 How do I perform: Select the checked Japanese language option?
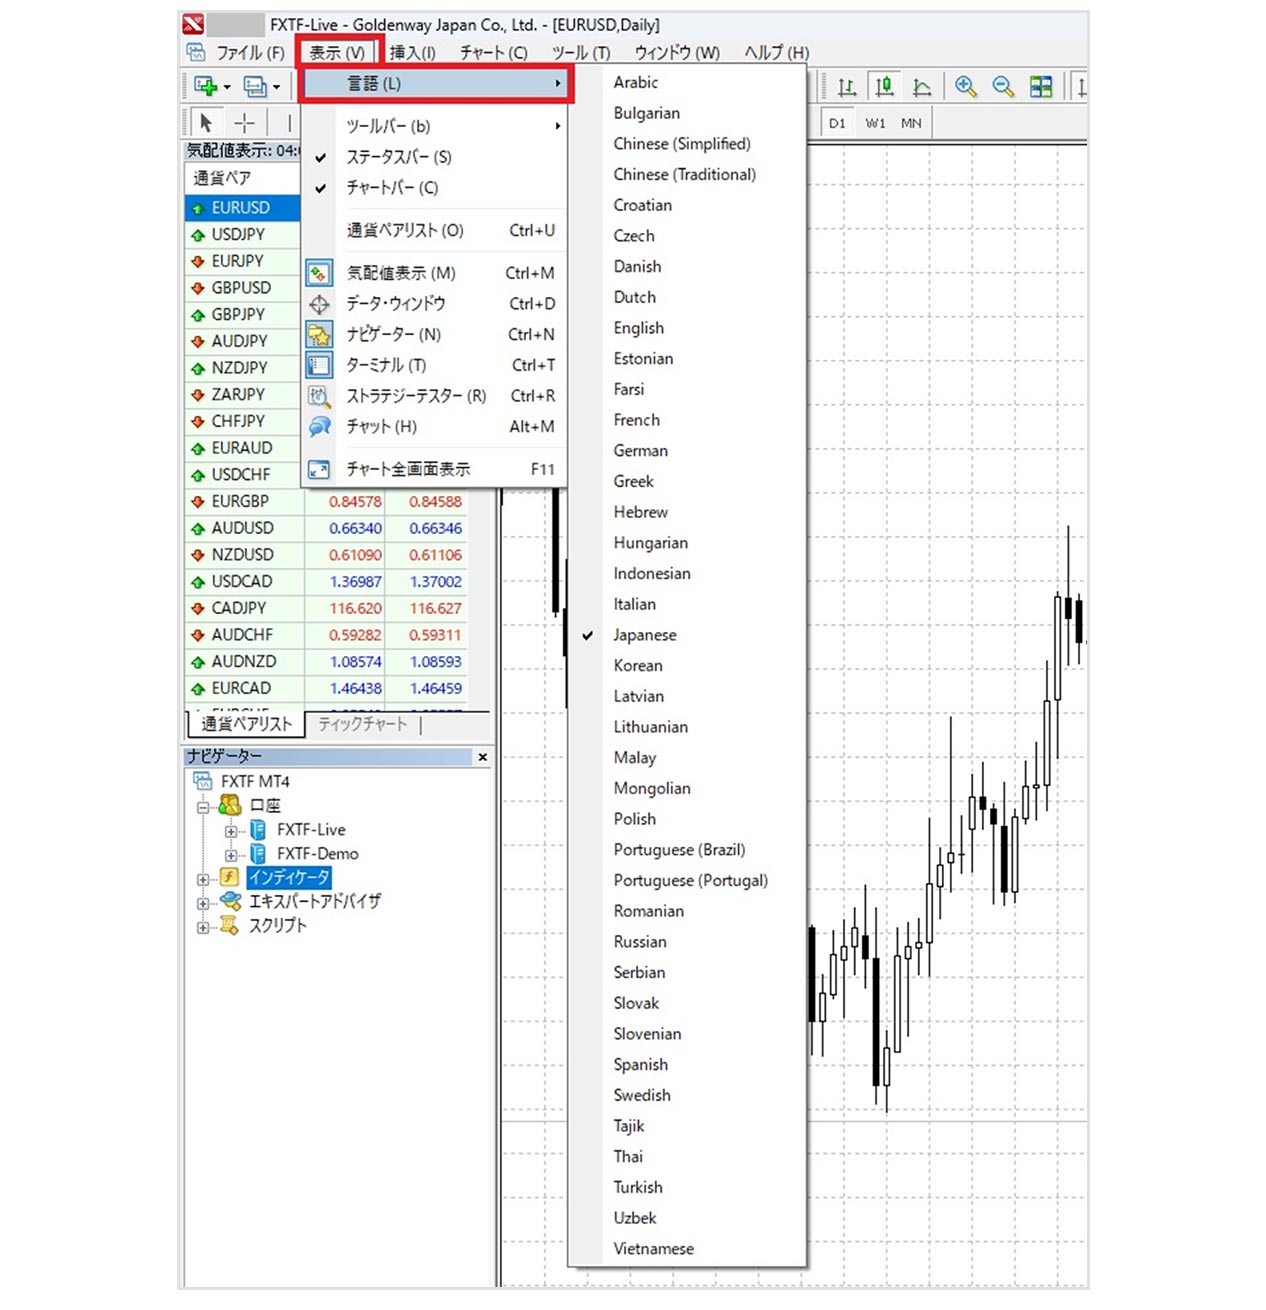click(686, 635)
